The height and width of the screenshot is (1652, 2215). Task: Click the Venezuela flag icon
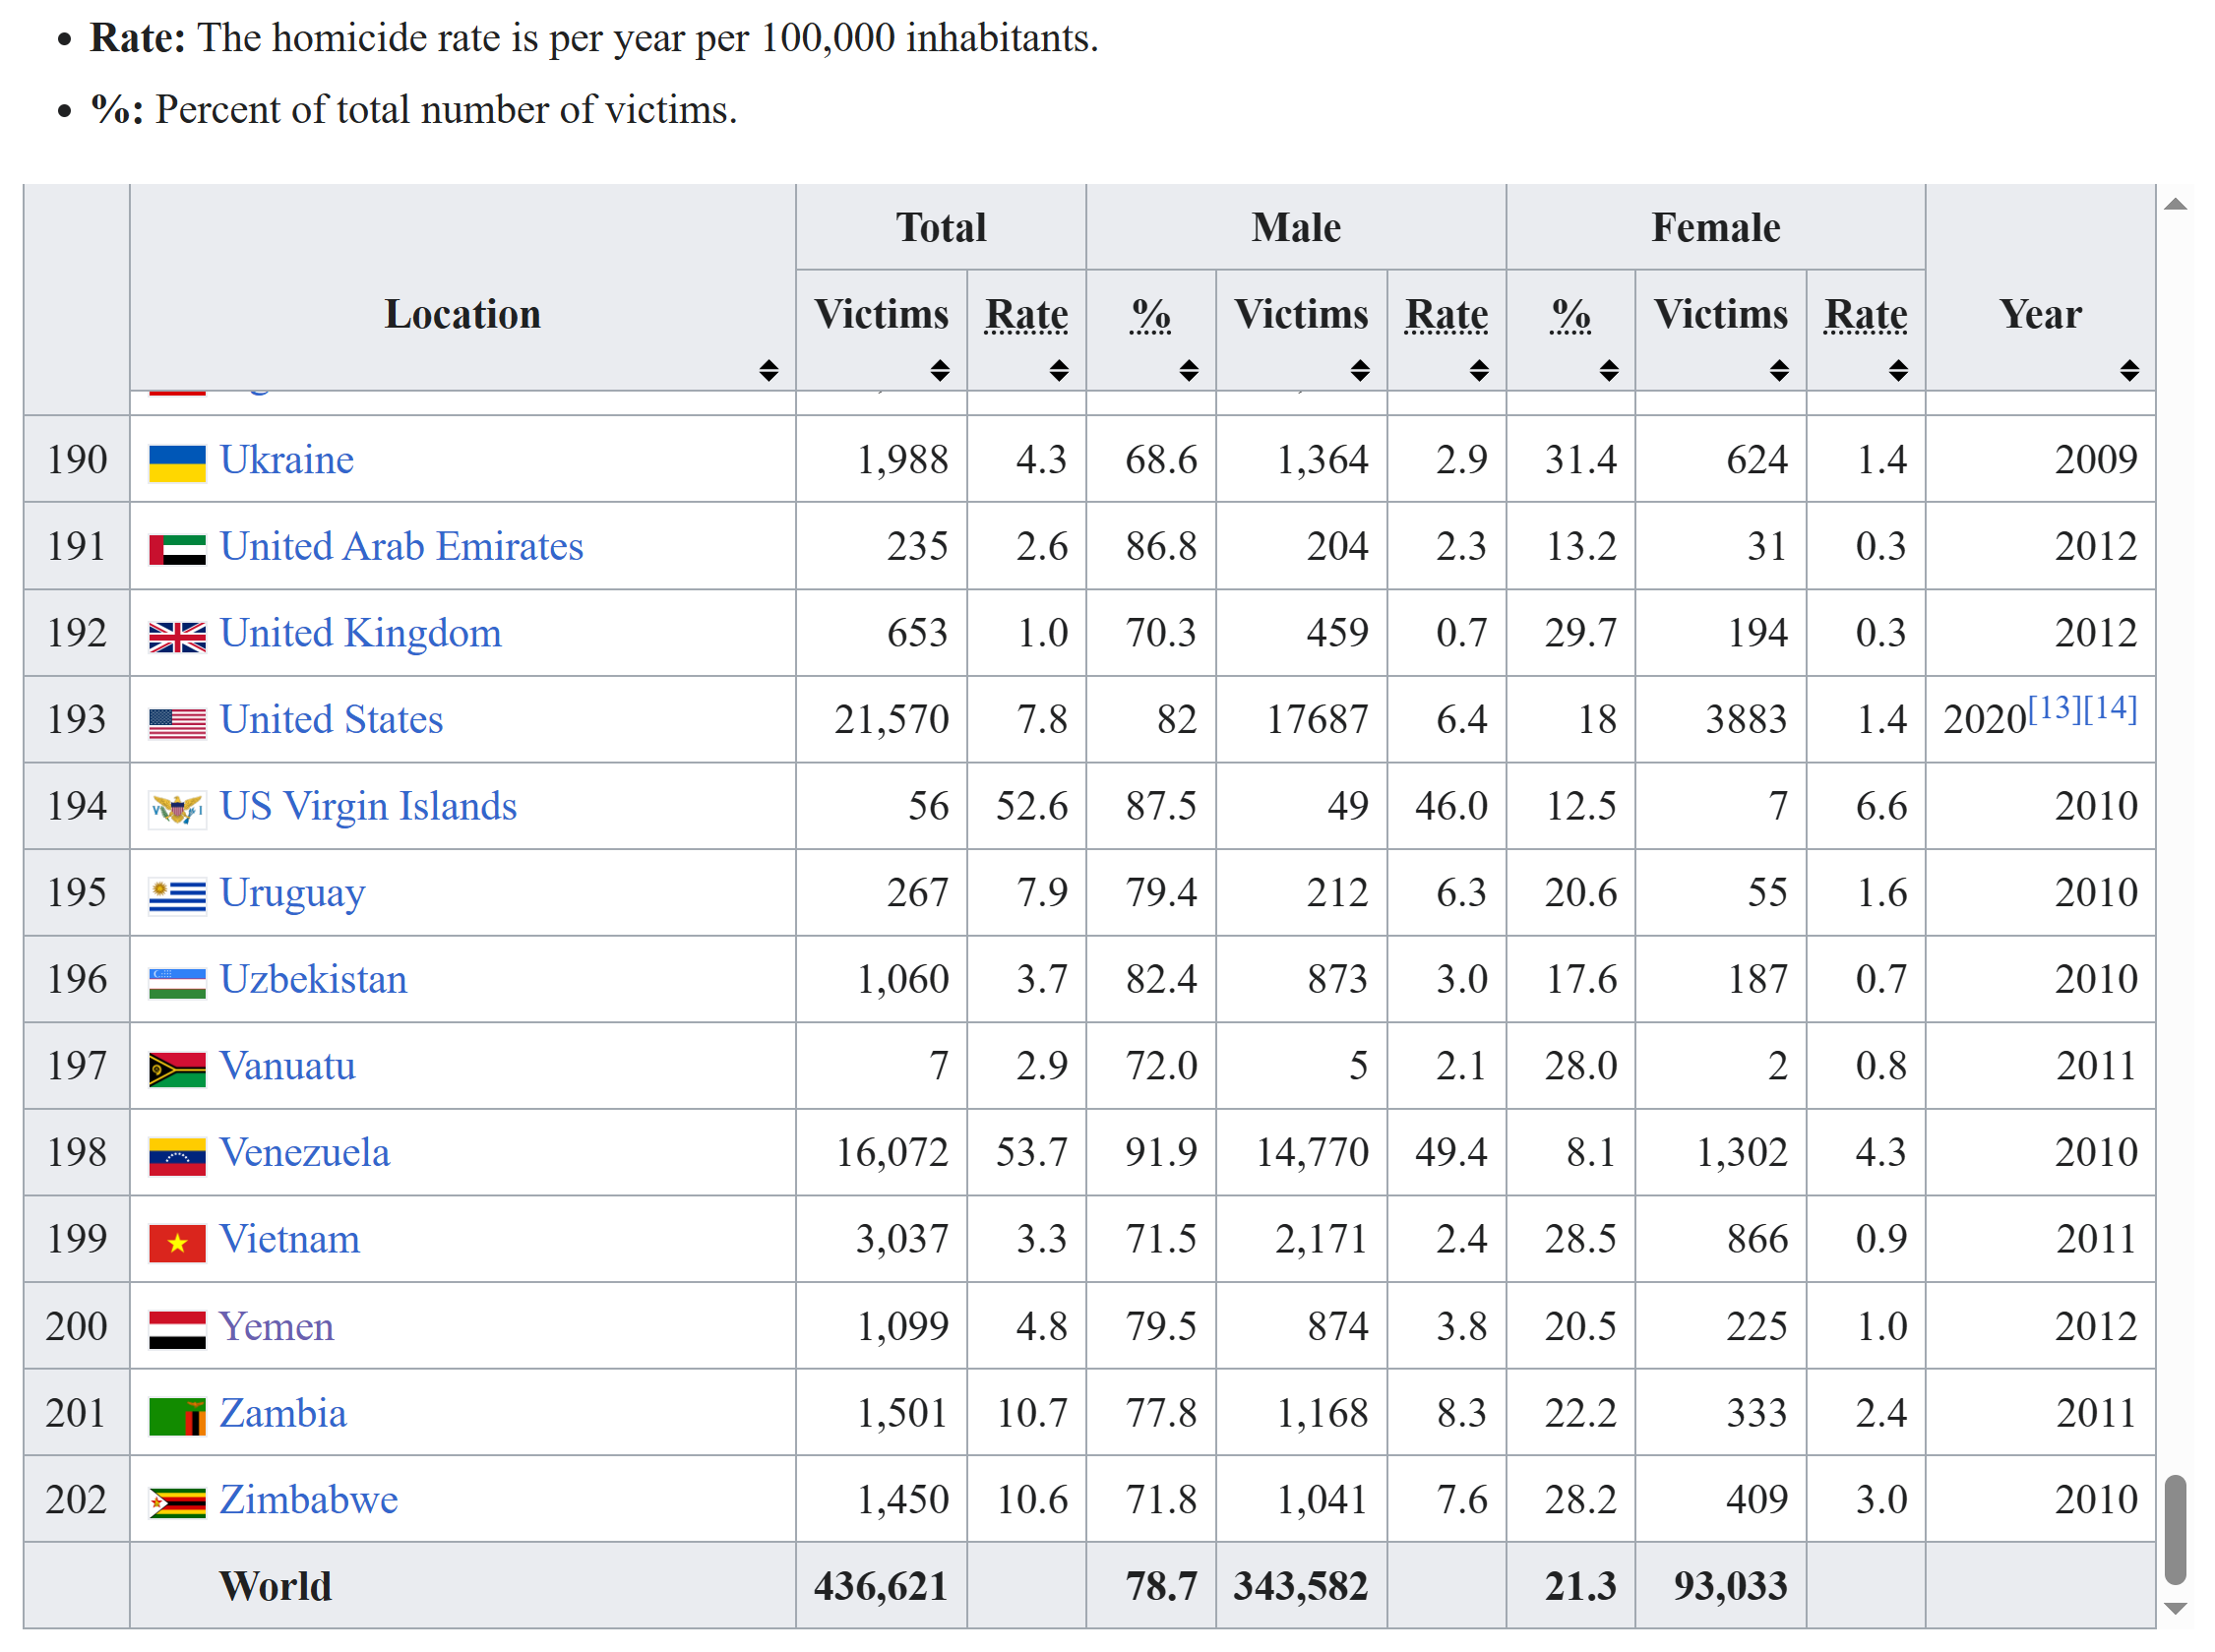coord(177,1156)
